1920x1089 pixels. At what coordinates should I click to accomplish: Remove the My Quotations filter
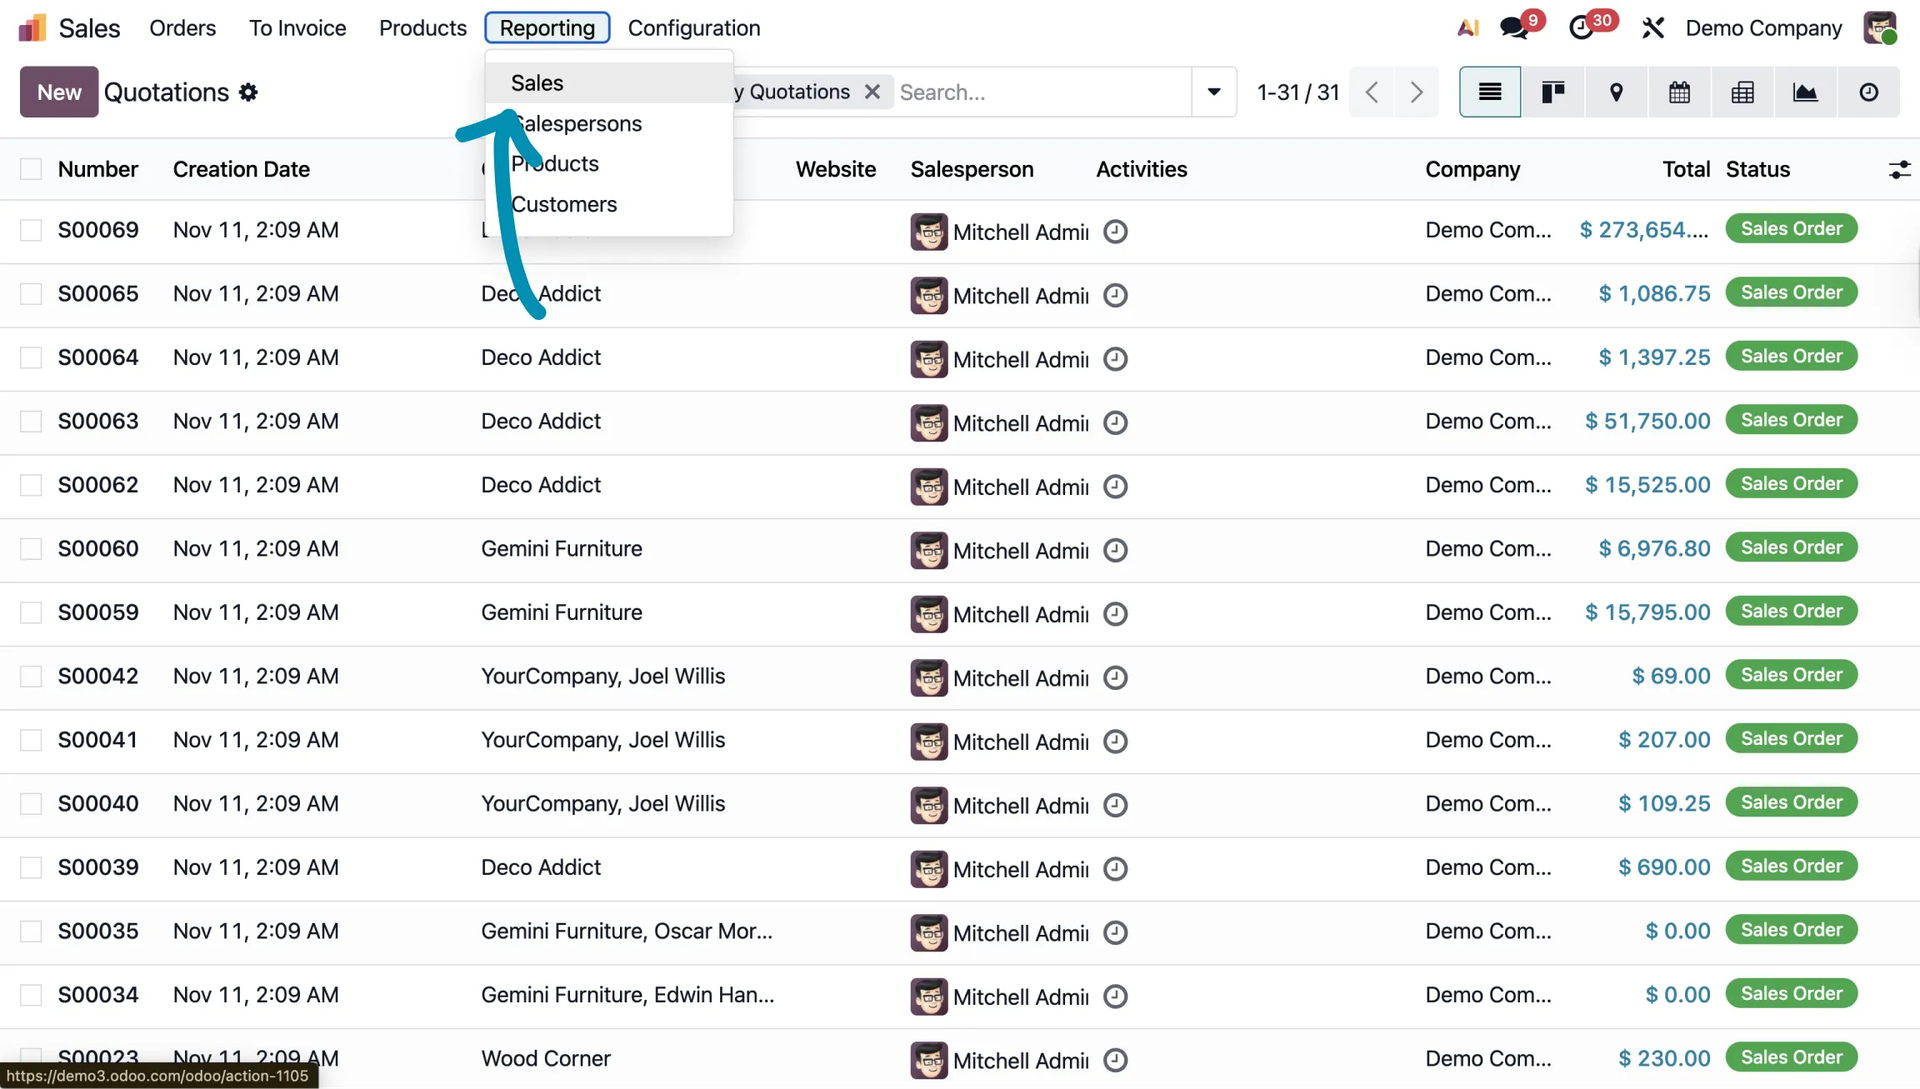click(872, 92)
